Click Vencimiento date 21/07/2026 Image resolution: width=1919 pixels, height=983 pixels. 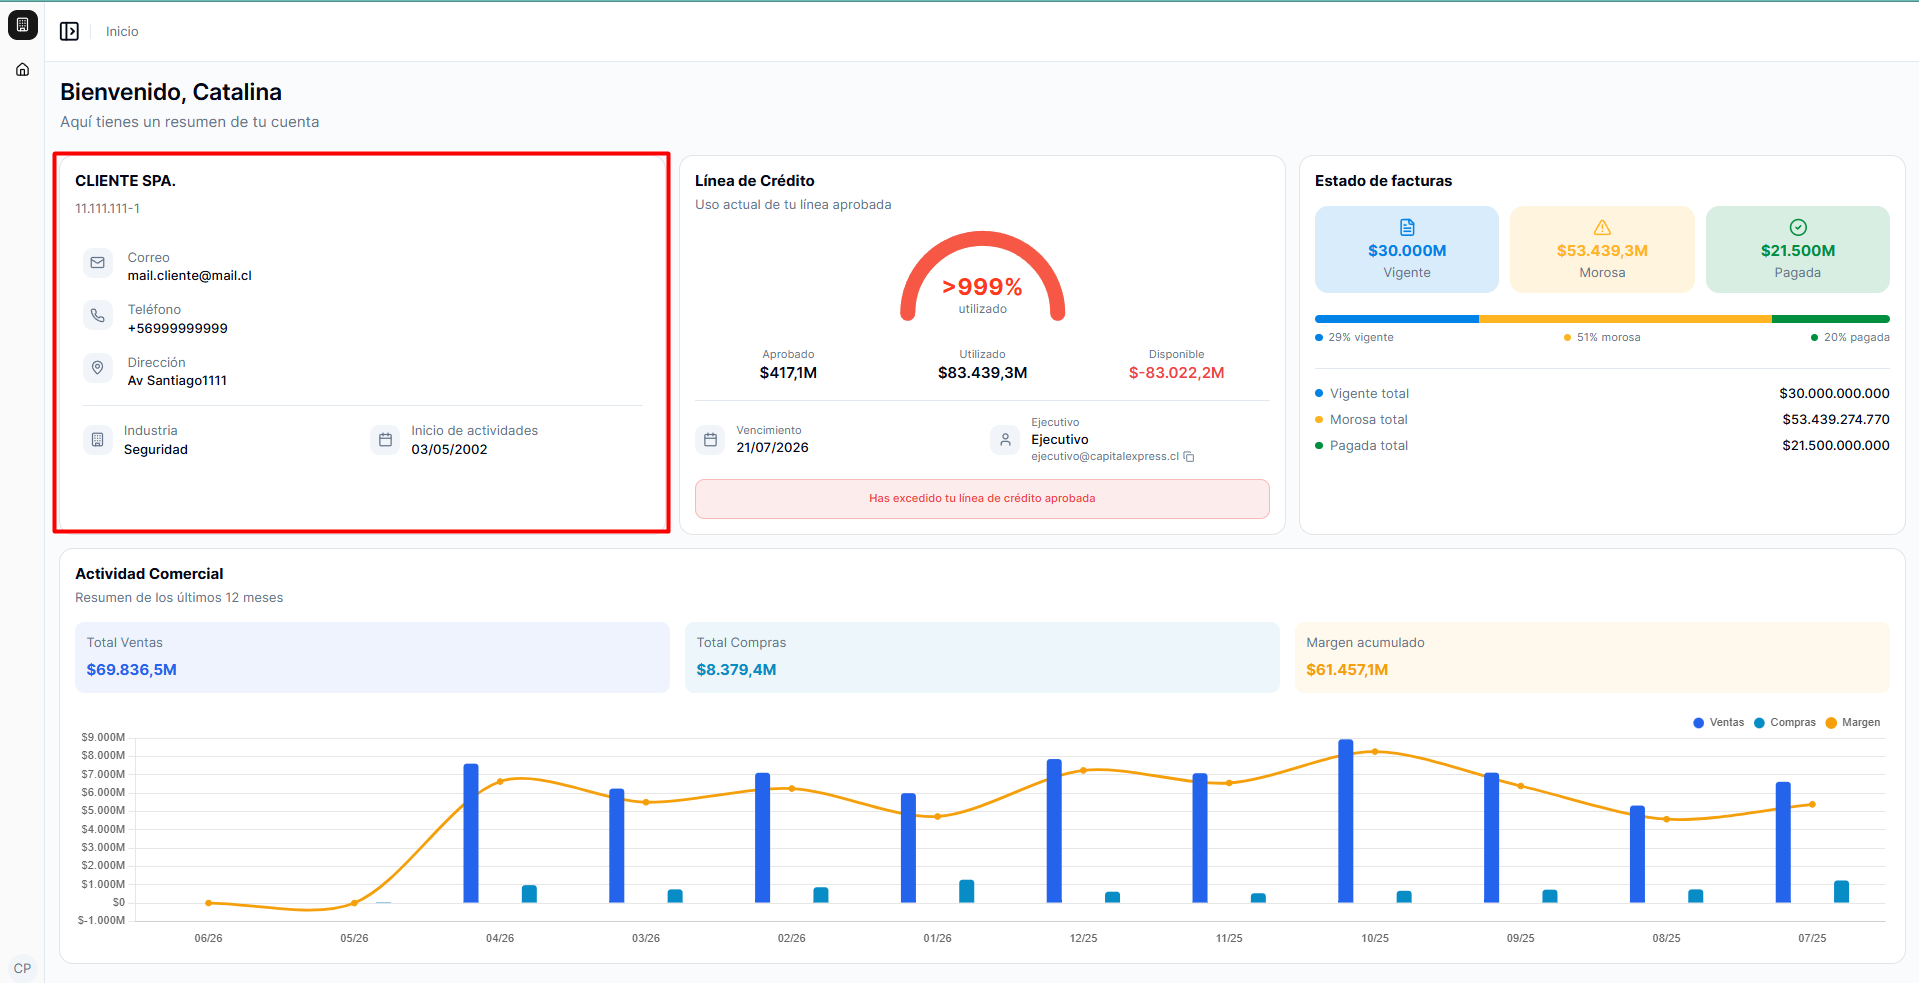click(x=772, y=448)
